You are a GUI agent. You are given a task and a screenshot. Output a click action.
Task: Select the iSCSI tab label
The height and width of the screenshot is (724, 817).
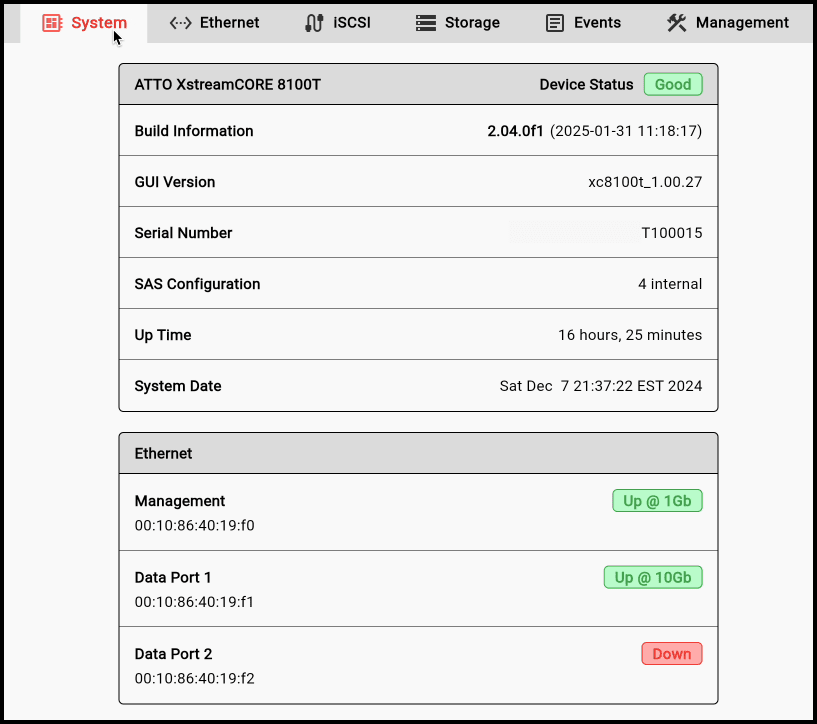352,23
